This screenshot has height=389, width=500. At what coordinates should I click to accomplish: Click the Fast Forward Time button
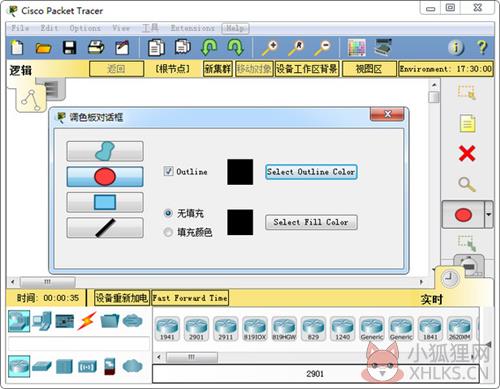coord(190,298)
